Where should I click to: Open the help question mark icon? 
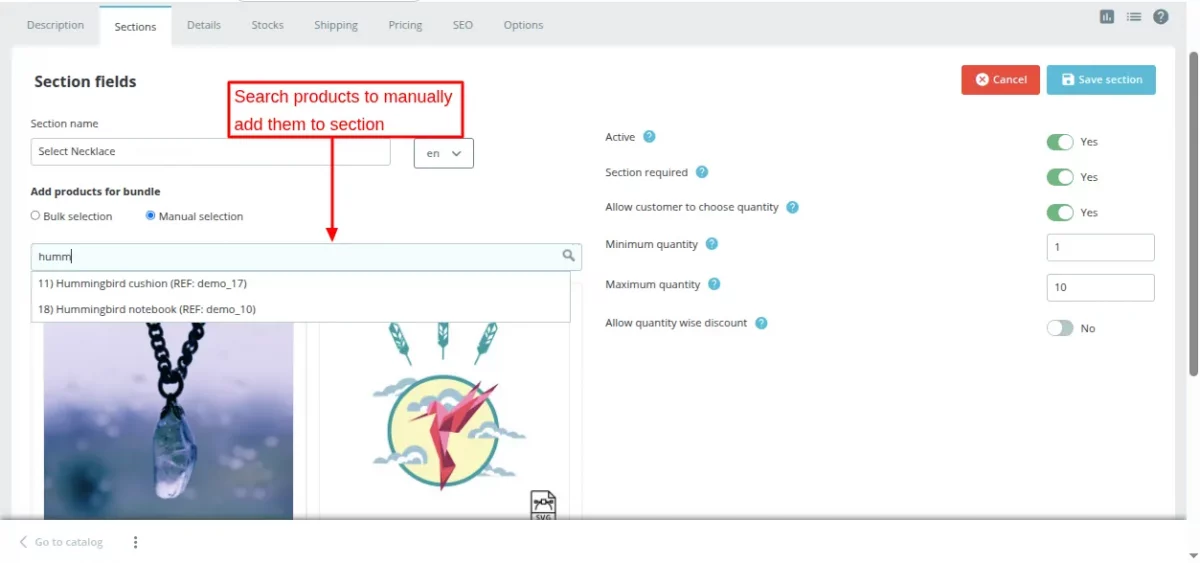click(1161, 17)
